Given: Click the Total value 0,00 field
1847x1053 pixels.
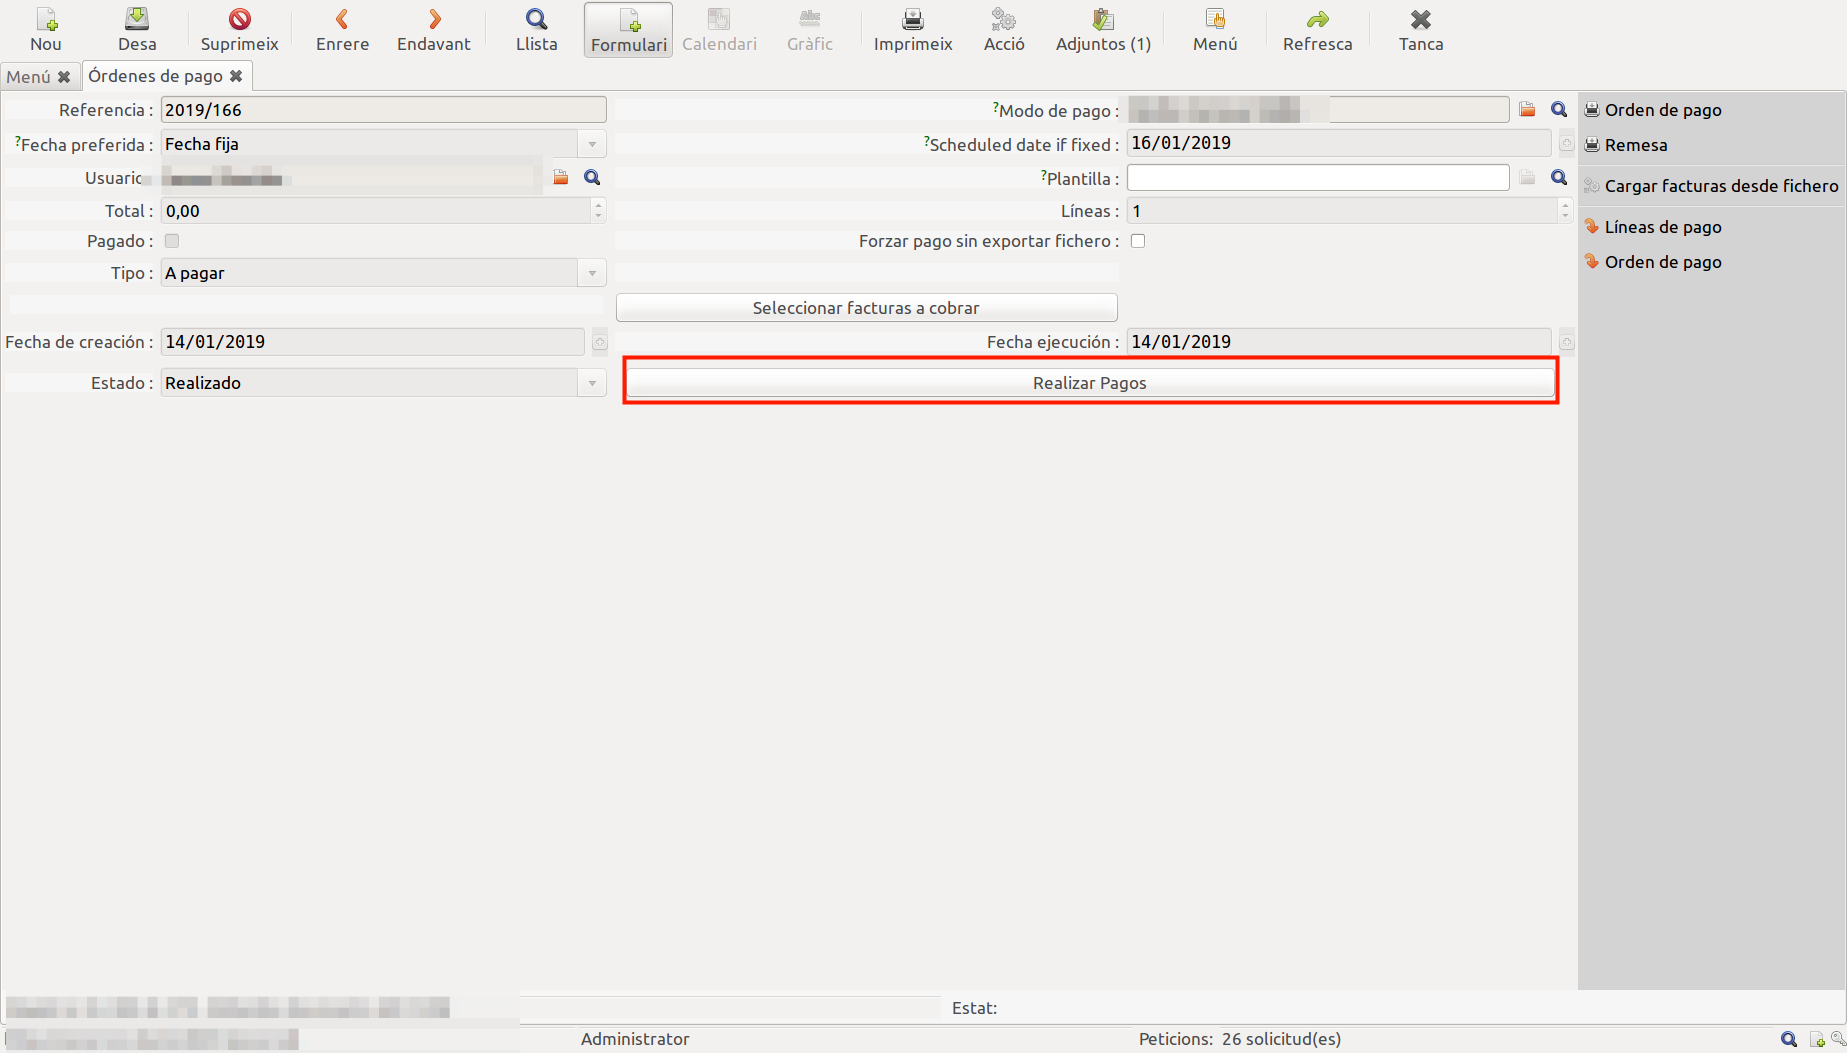Looking at the screenshot, I should pyautogui.click(x=376, y=211).
